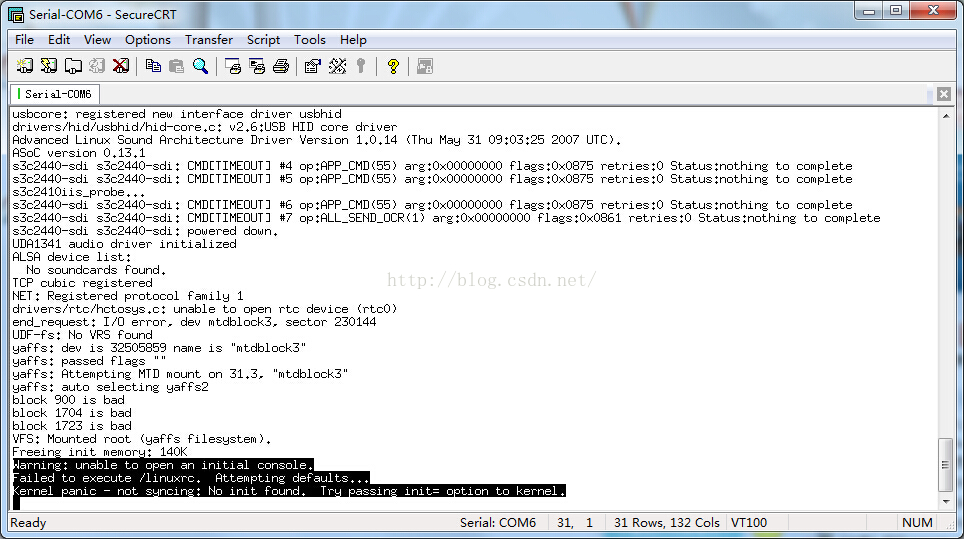The height and width of the screenshot is (539, 964).
Task: Select the Serial-COM6 session tab
Action: [x=55, y=94]
